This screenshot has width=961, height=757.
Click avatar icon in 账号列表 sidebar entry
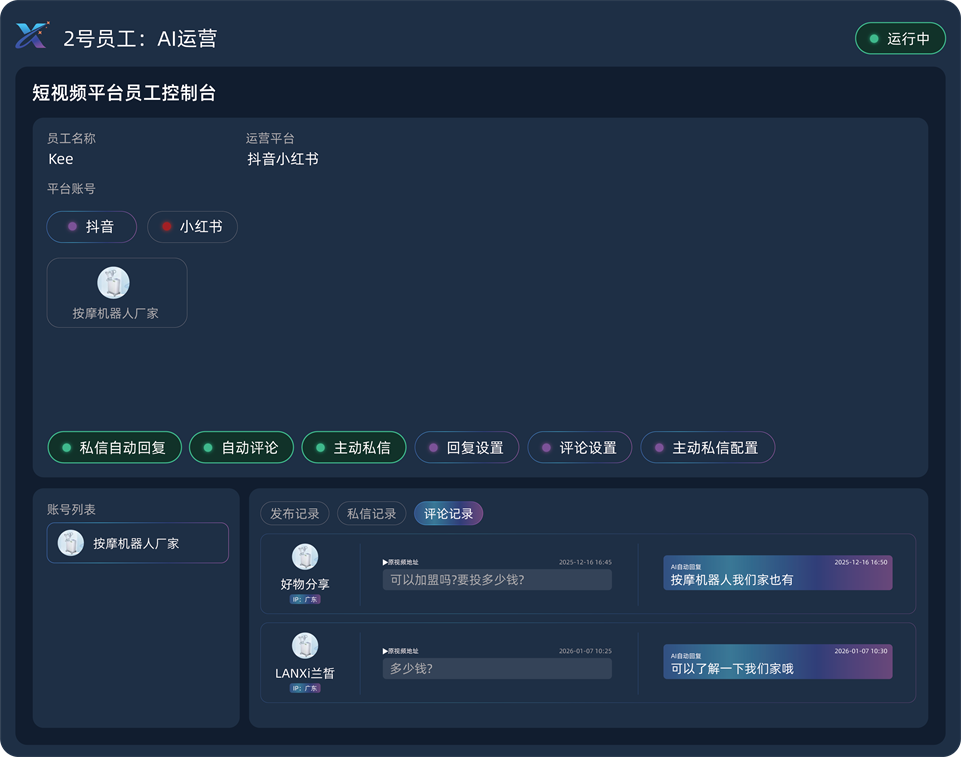pos(71,543)
